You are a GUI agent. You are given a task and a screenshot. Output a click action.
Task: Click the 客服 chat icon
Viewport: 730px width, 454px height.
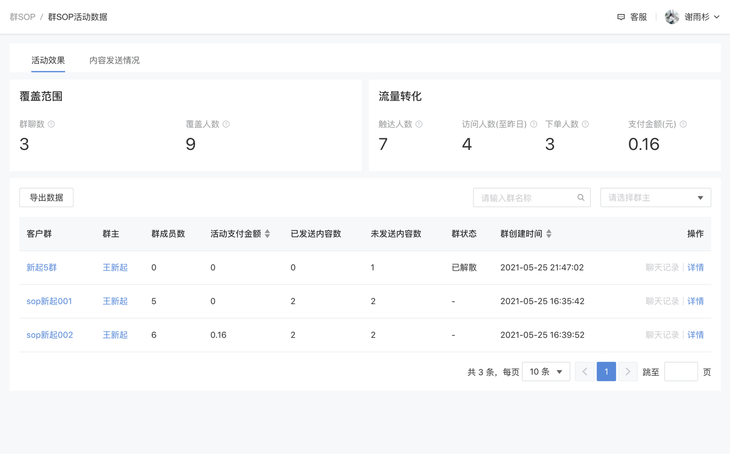pyautogui.click(x=621, y=17)
